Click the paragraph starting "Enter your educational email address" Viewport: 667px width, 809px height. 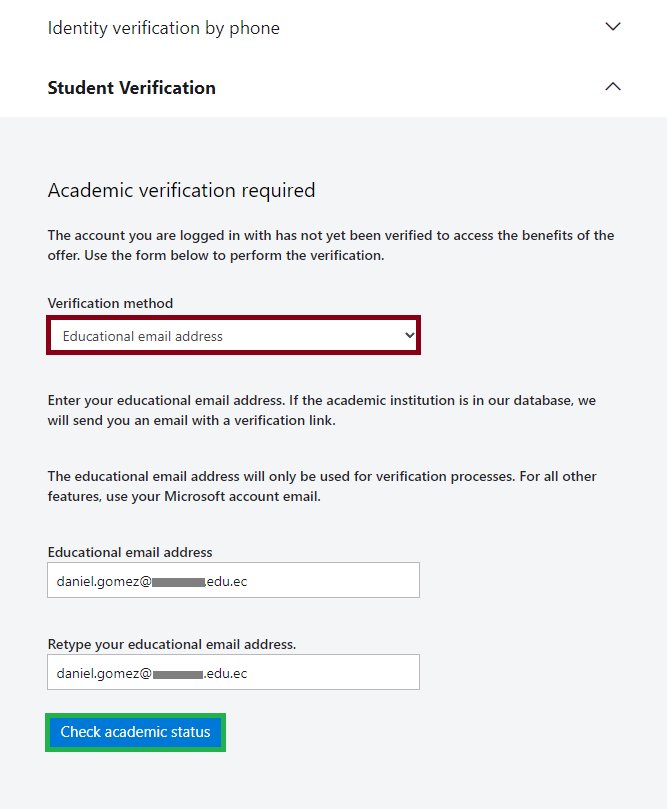tap(321, 410)
